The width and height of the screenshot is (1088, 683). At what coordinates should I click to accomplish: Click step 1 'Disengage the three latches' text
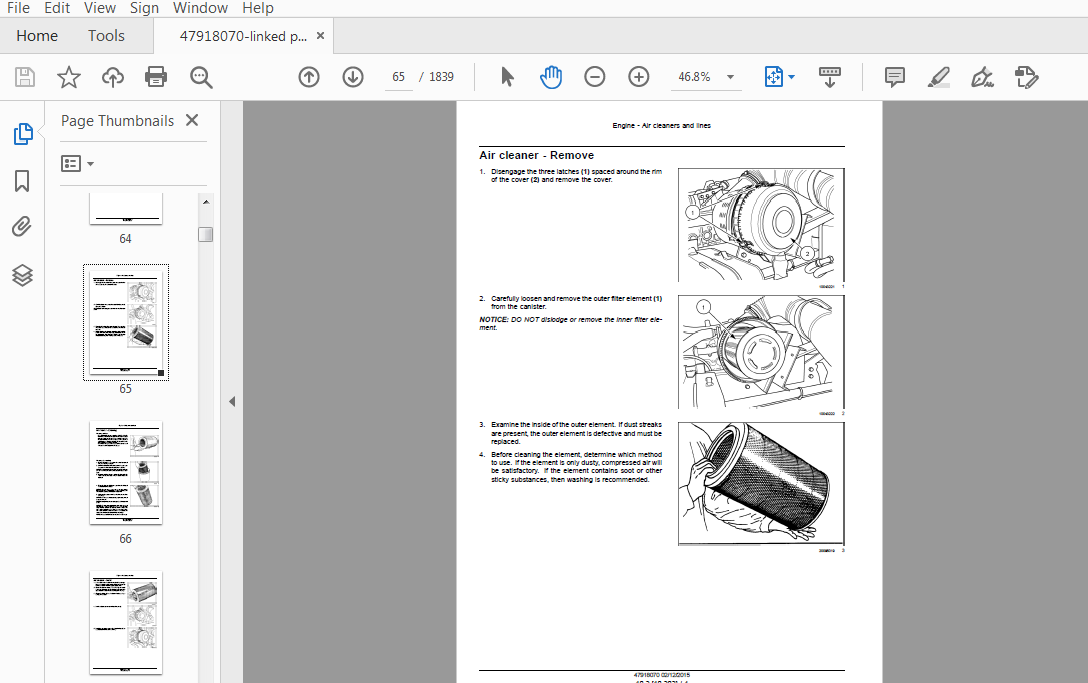(576, 176)
